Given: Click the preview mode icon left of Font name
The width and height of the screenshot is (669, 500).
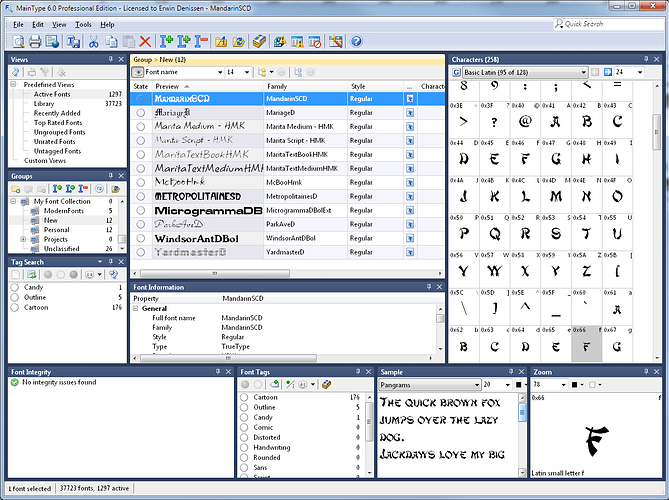Looking at the screenshot, I should tap(137, 72).
